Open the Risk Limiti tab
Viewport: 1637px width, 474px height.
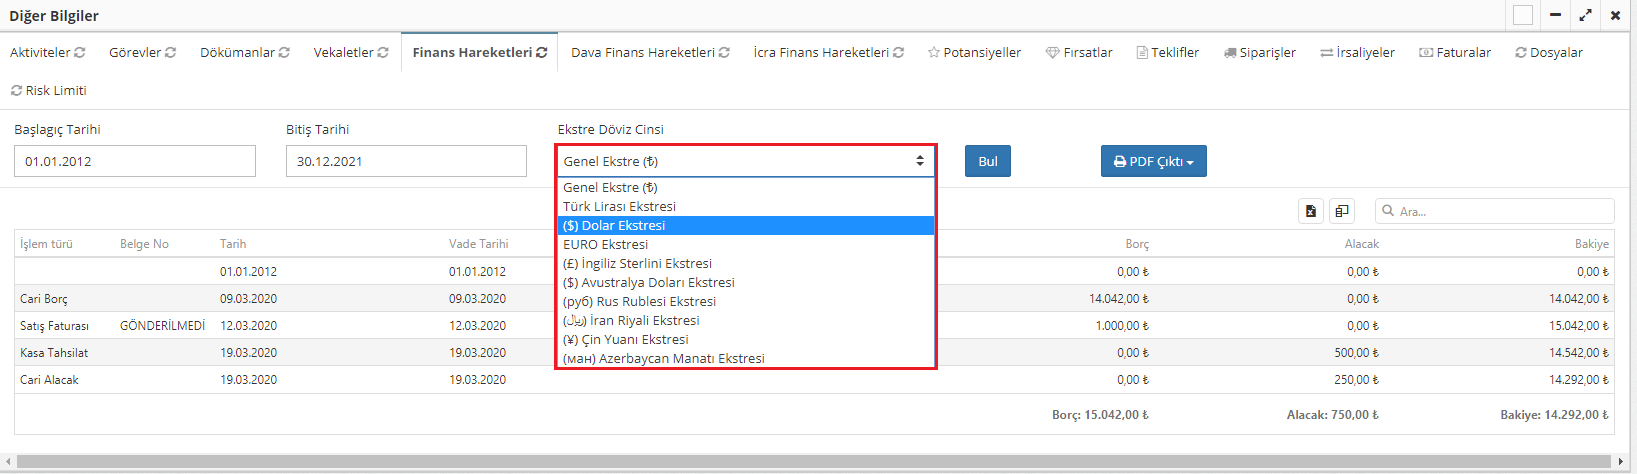pos(49,91)
